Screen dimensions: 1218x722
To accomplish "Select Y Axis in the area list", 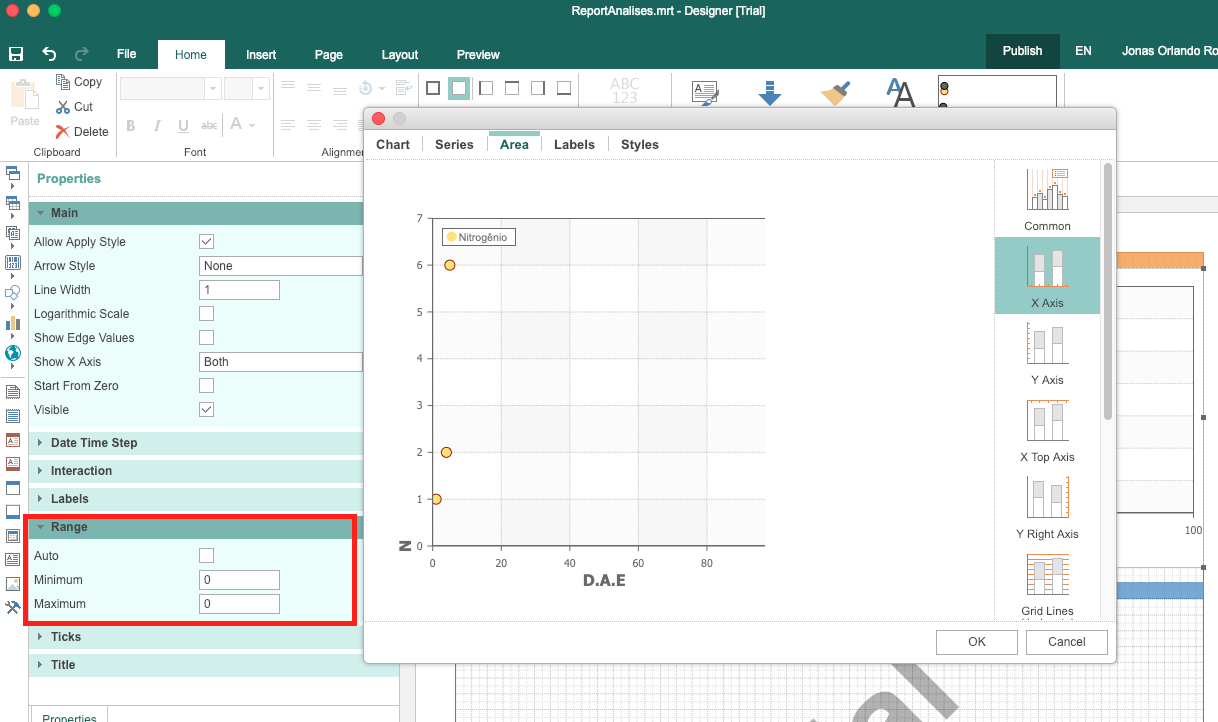I will point(1047,353).
